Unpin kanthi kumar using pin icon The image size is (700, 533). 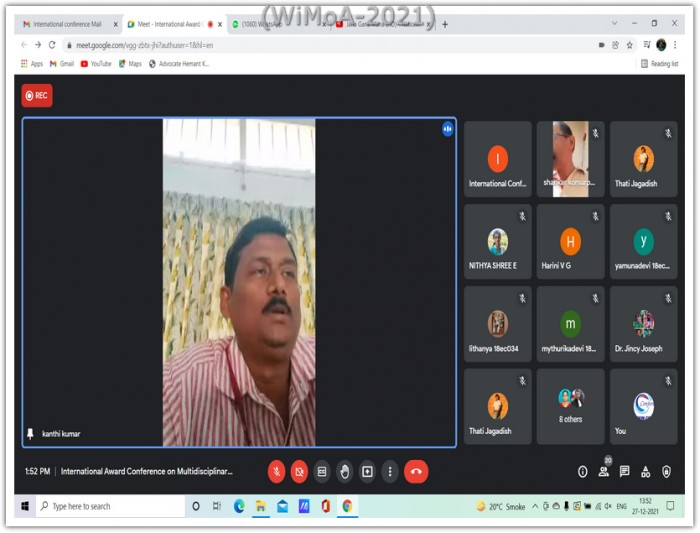30,434
